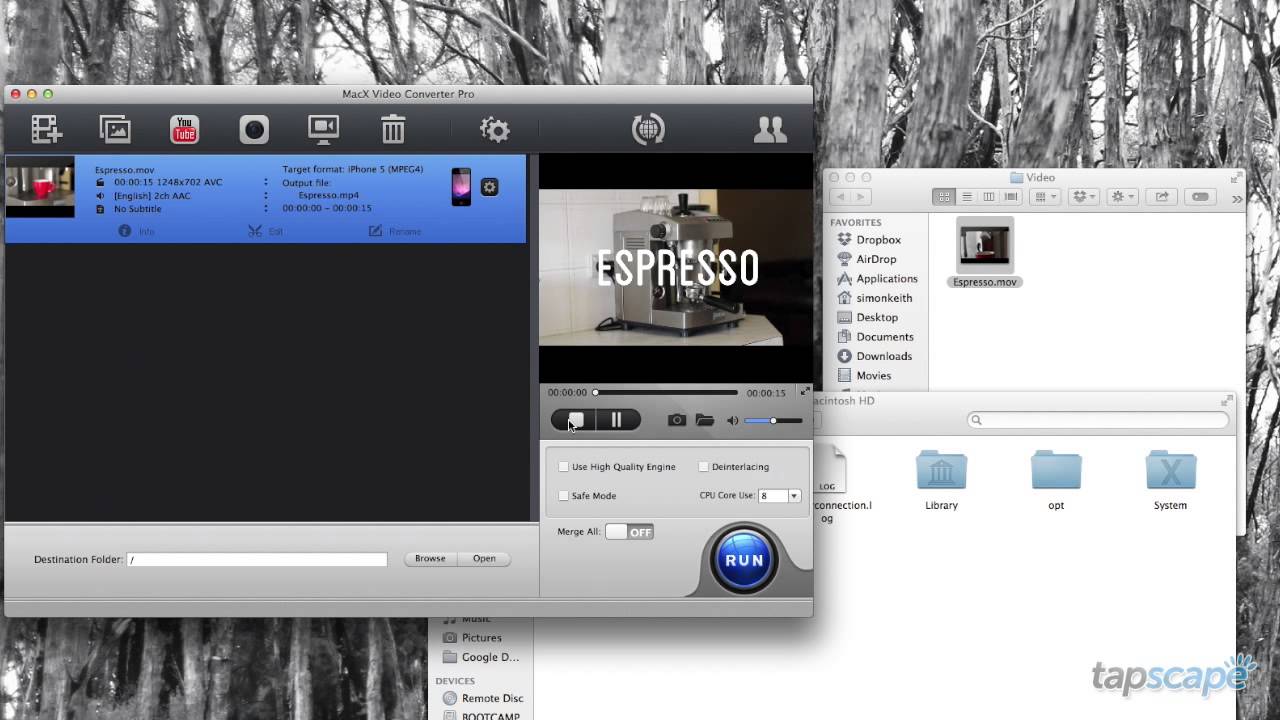Click back arrow in Video Finder window

pyautogui.click(x=840, y=197)
